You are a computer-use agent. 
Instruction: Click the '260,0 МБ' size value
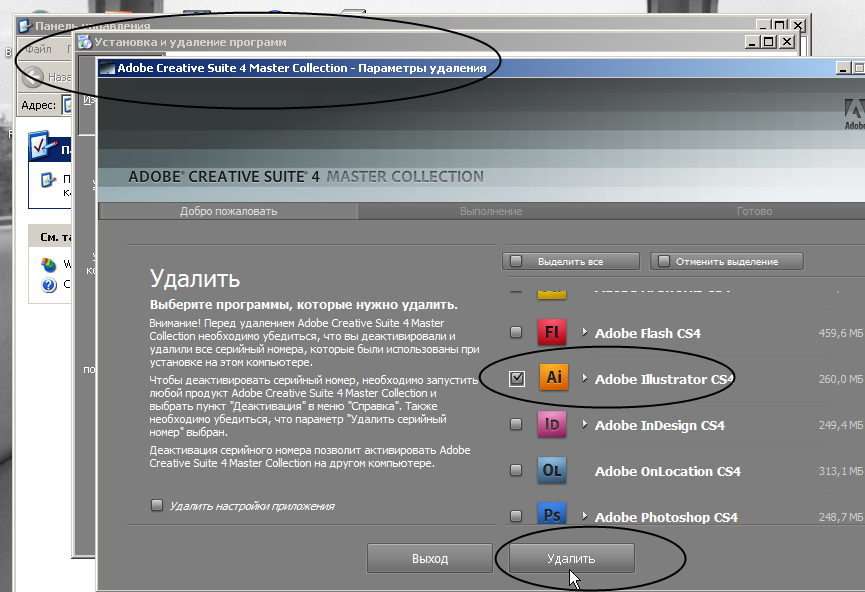841,379
